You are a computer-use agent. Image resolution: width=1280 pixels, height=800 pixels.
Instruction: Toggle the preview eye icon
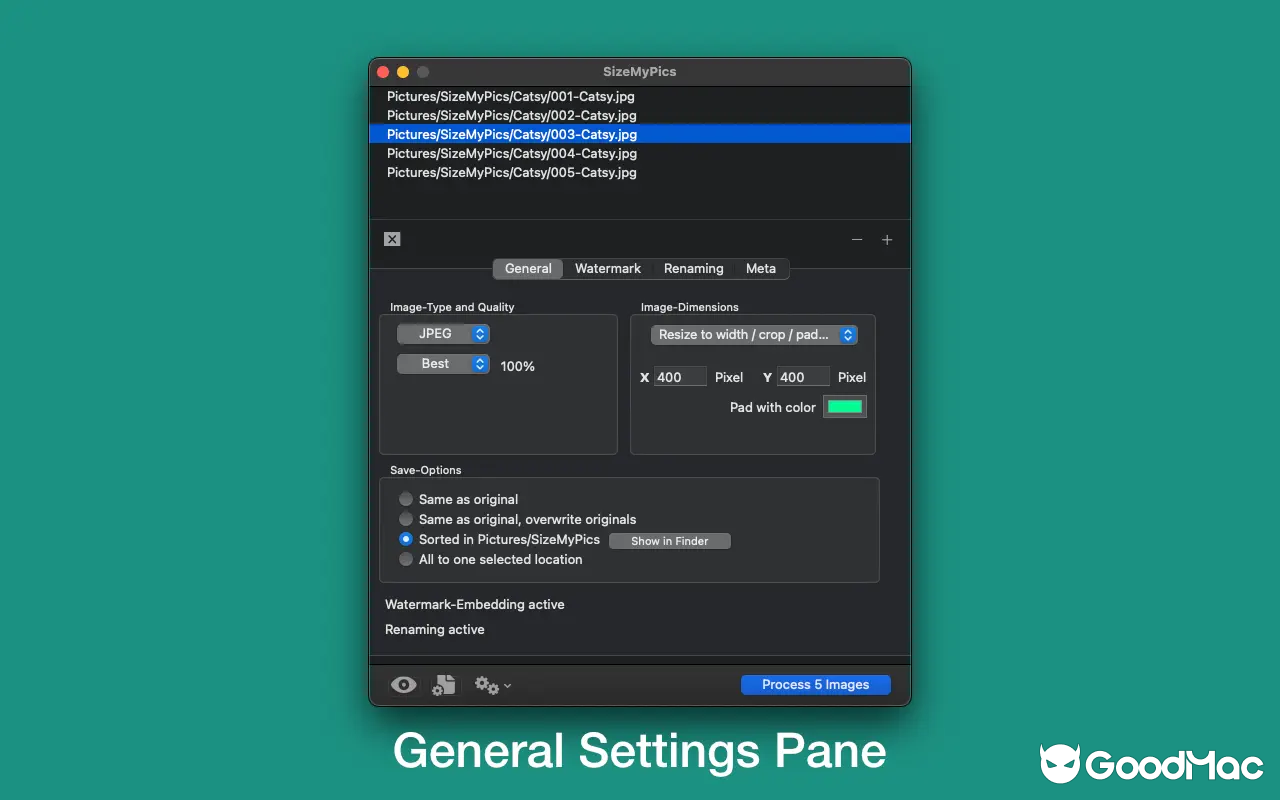pos(403,684)
